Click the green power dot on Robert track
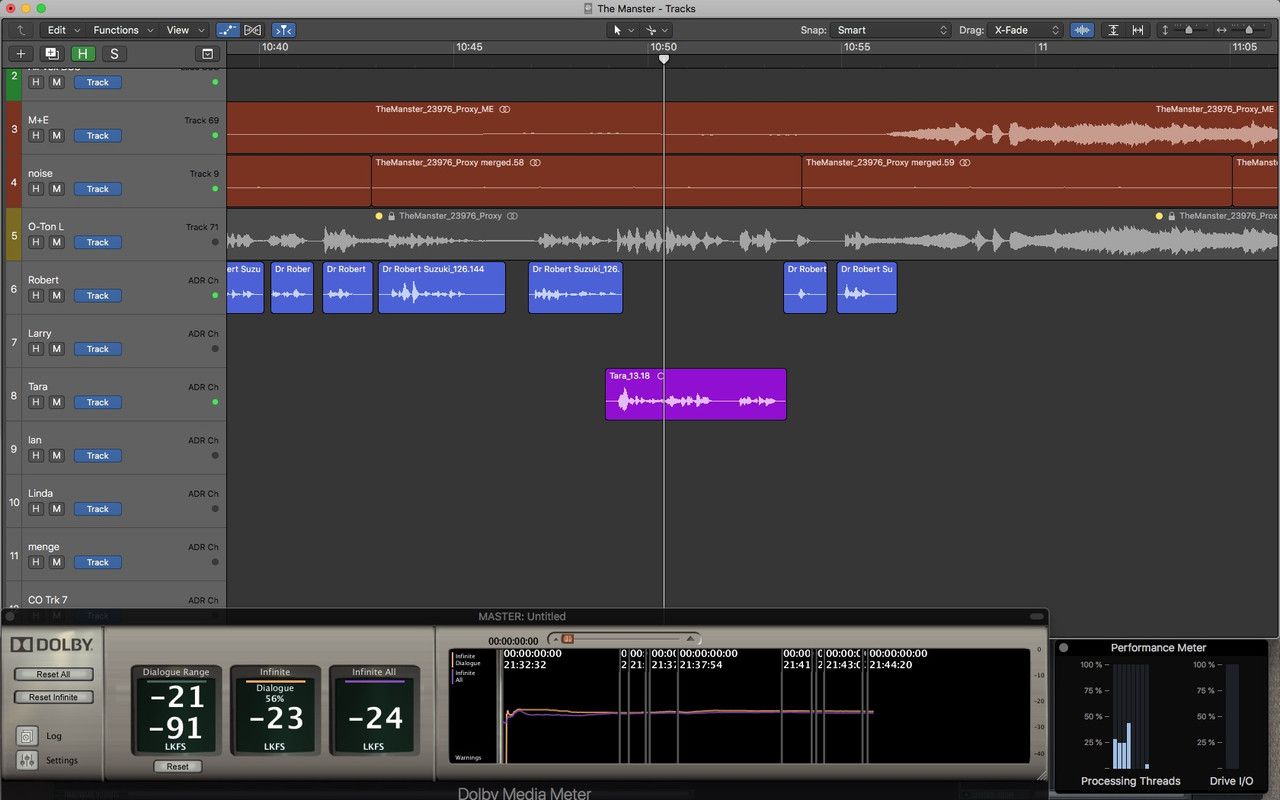 coord(215,296)
